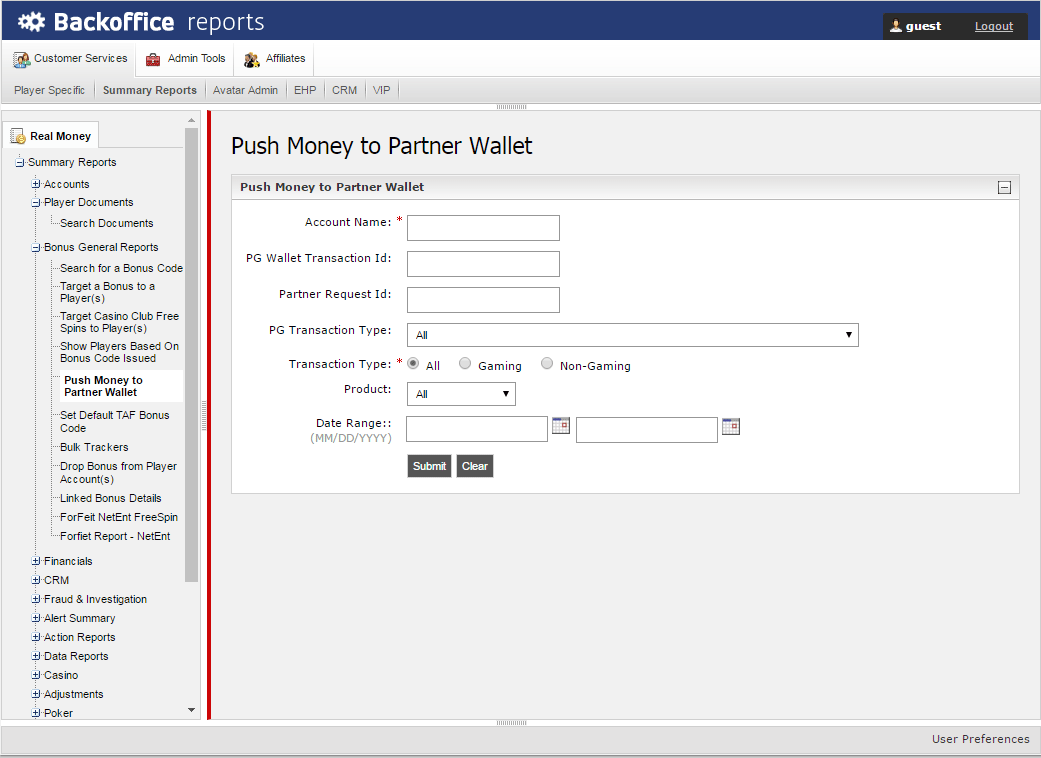Click the Account Name input field
The width and height of the screenshot is (1041, 758).
tap(483, 228)
